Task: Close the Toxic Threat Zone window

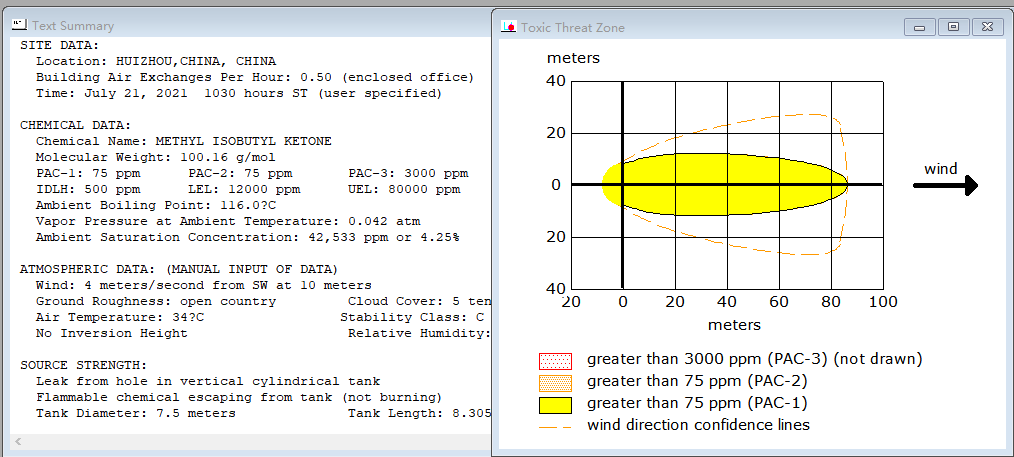Action: [x=987, y=27]
